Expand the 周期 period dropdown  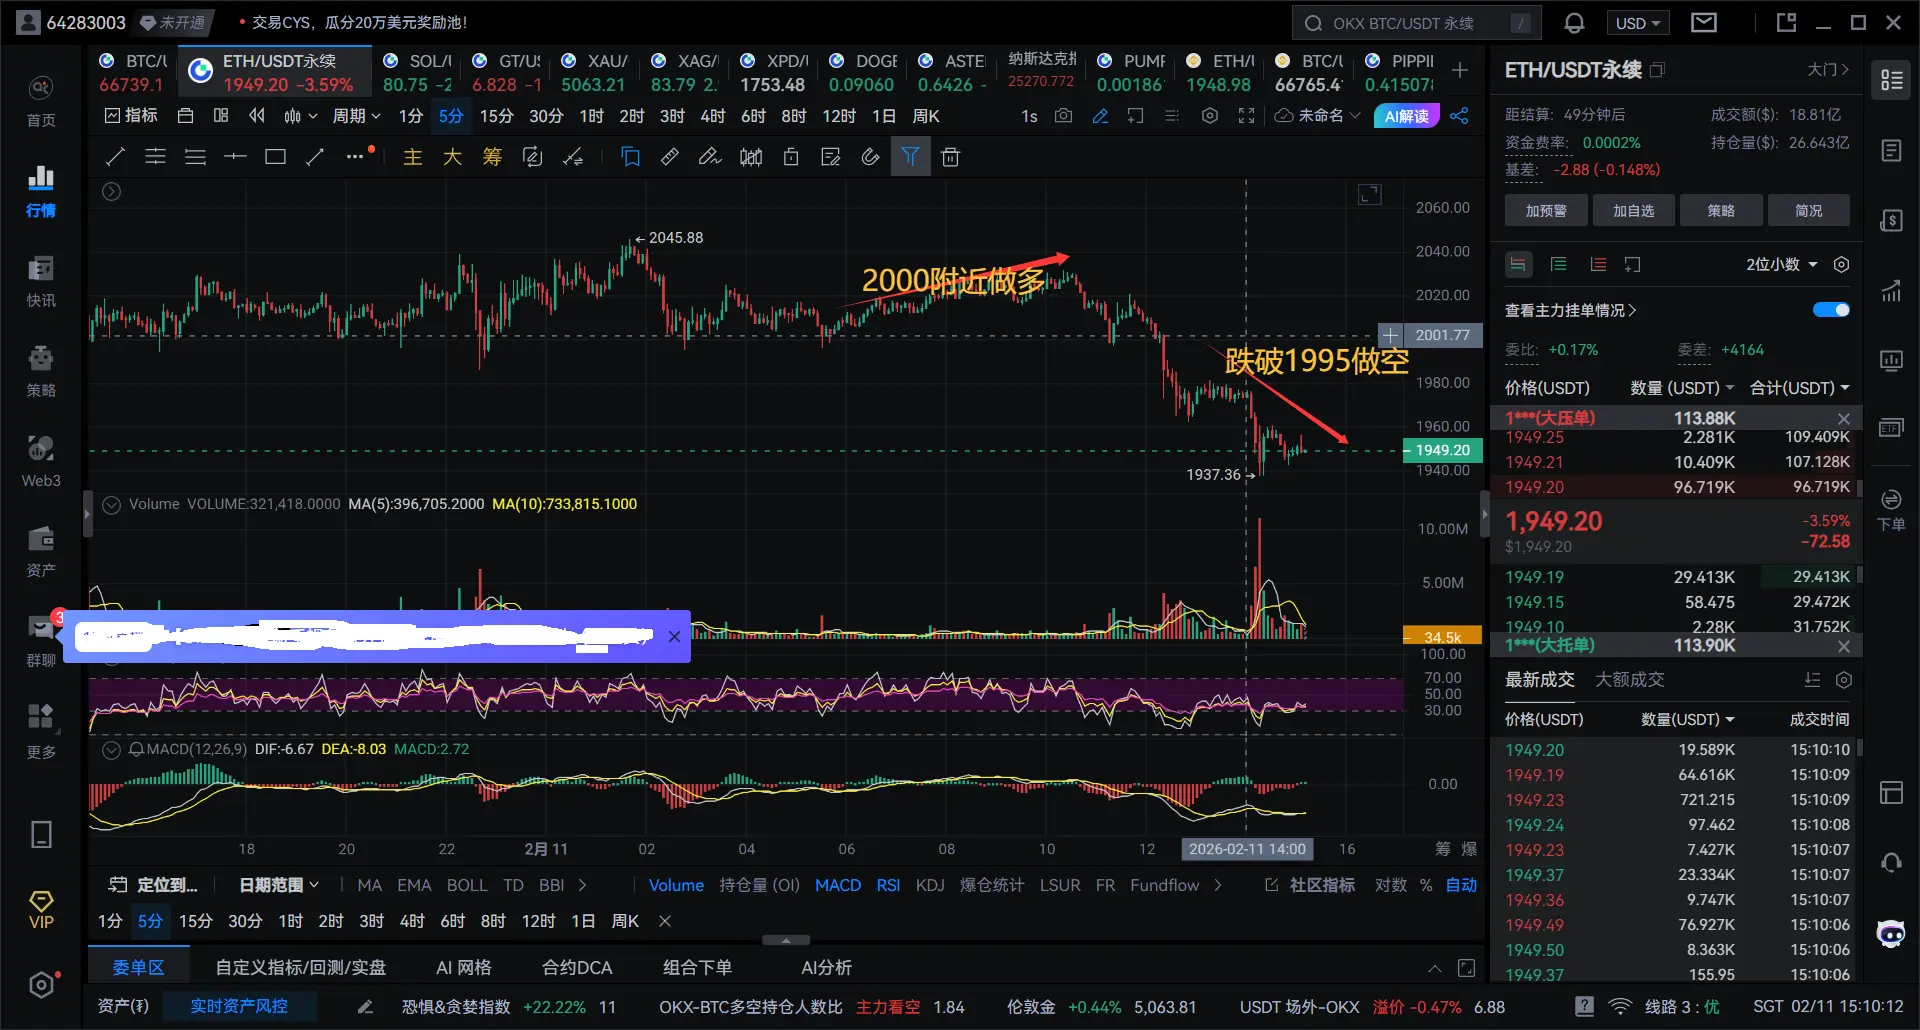(x=356, y=116)
